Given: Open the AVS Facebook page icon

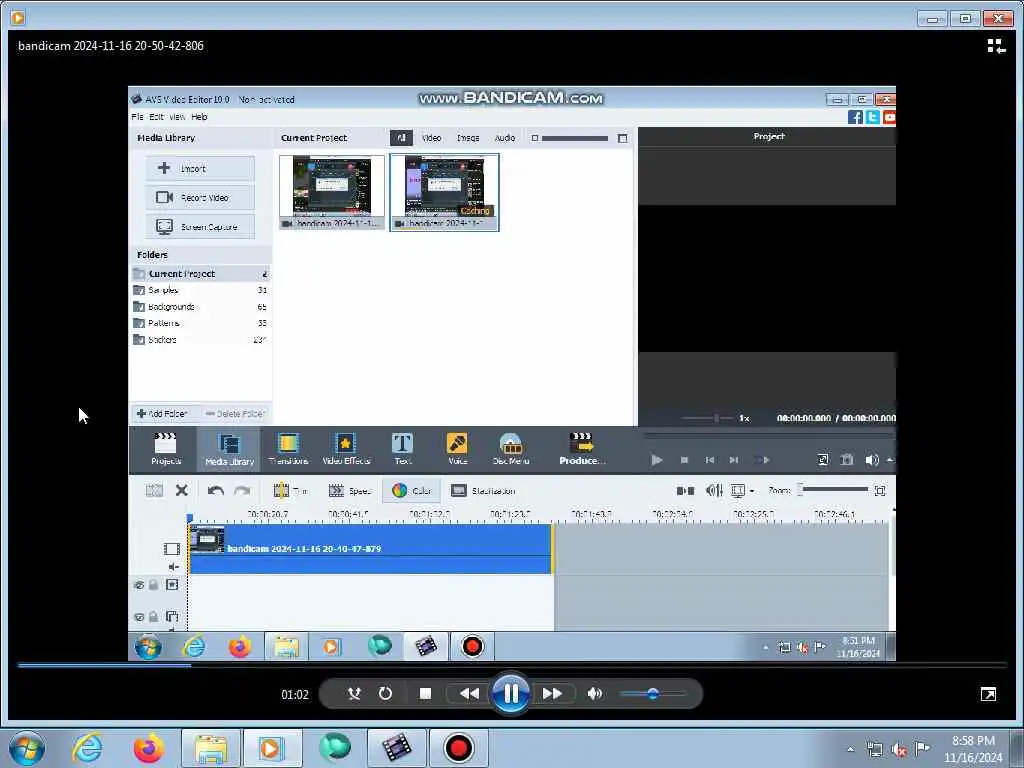Looking at the screenshot, I should [855, 117].
